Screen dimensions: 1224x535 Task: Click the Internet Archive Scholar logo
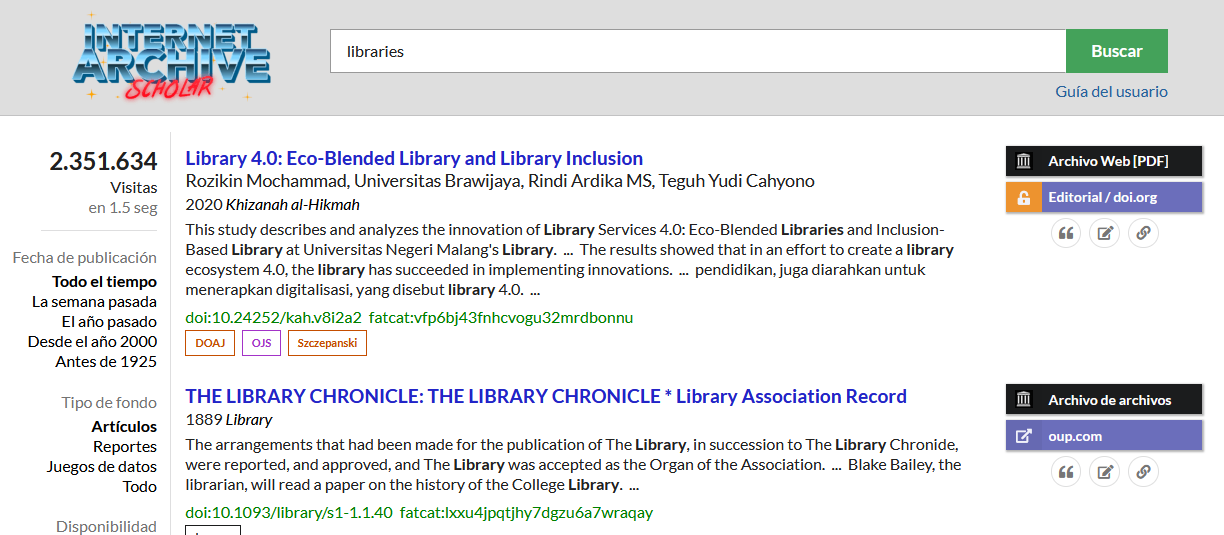pyautogui.click(x=171, y=57)
